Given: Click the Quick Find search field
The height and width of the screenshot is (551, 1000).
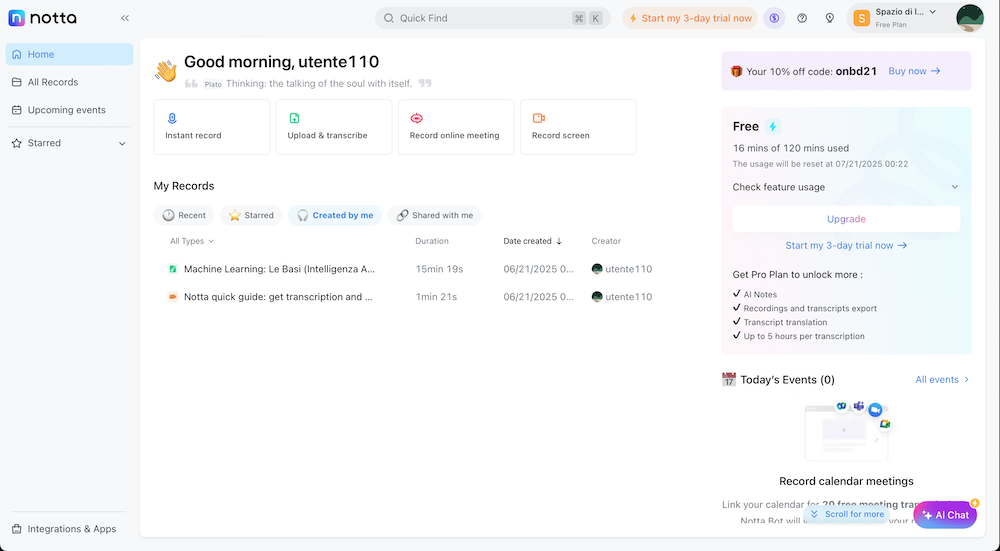Looking at the screenshot, I should tap(492, 18).
